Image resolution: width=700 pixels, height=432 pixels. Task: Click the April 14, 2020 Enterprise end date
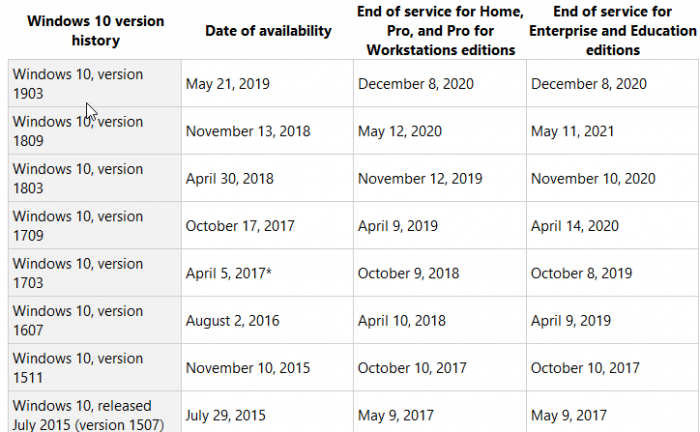[x=574, y=226]
